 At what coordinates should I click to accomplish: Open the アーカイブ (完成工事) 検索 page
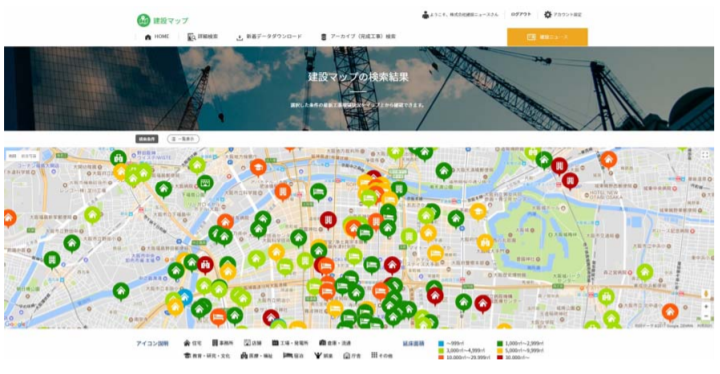click(358, 37)
